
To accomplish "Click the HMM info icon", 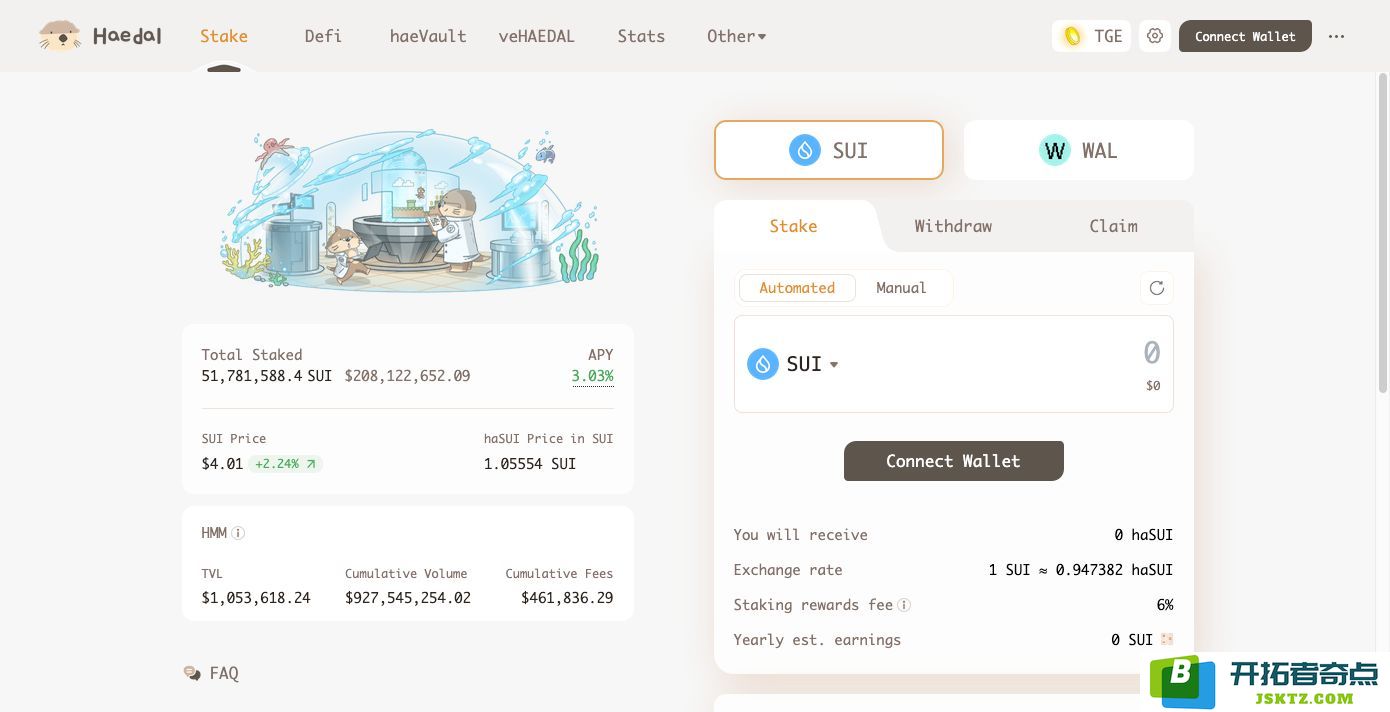I will (x=238, y=533).
